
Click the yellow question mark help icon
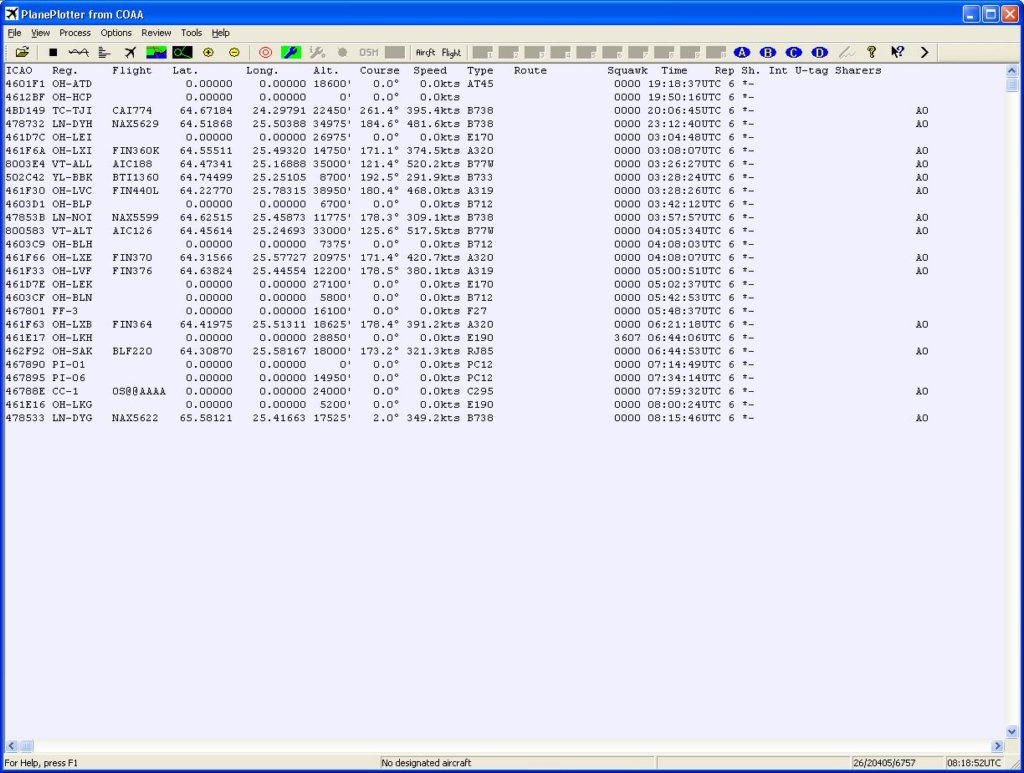coord(872,52)
